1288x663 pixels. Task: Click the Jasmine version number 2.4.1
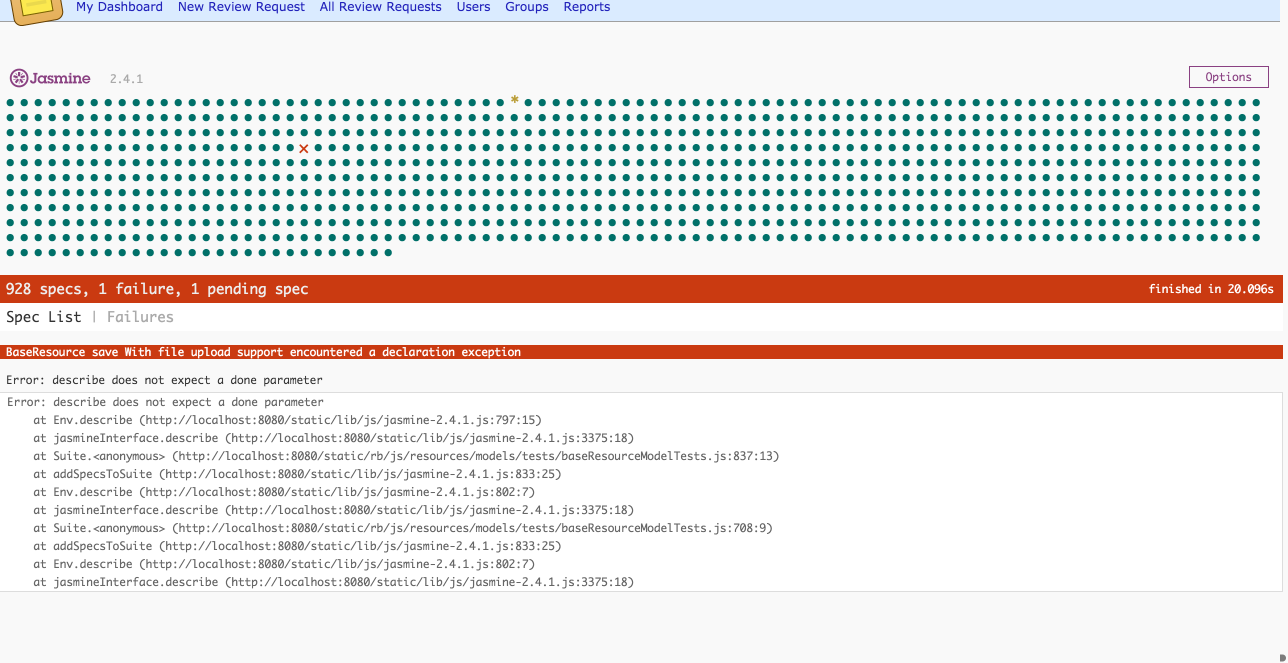point(126,78)
